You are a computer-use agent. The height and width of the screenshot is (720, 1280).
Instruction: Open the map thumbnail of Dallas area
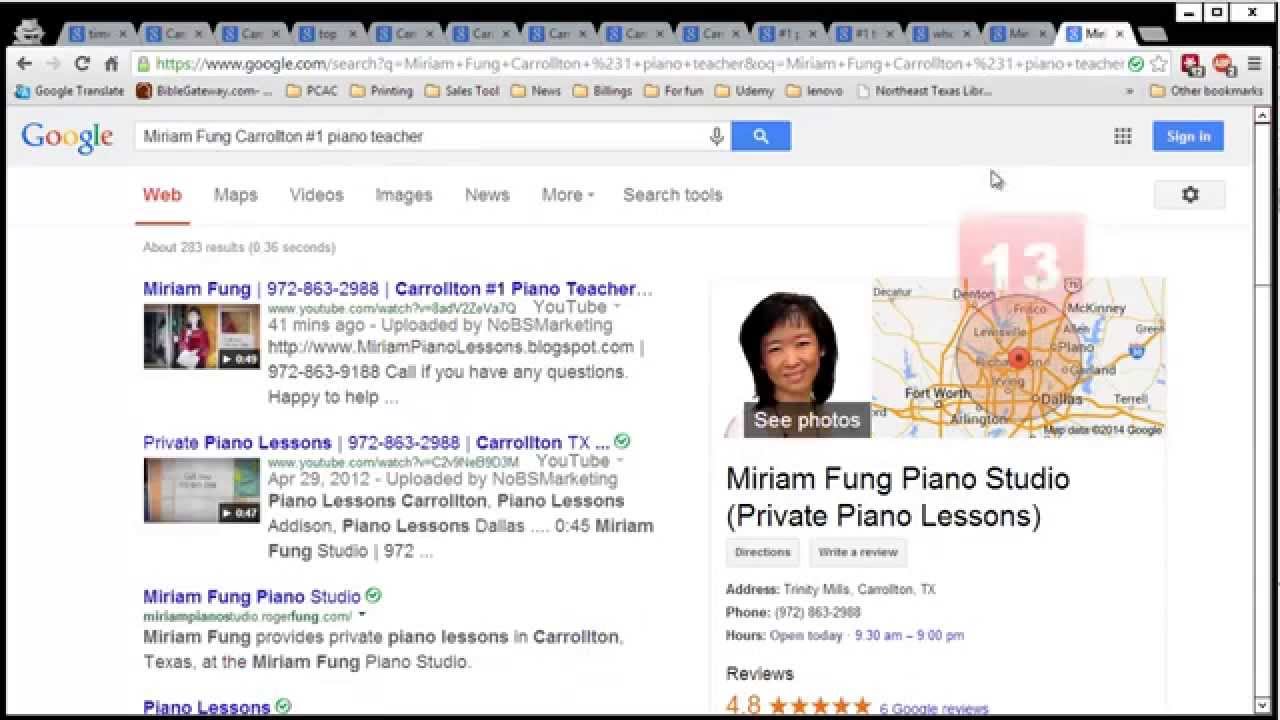(1019, 358)
